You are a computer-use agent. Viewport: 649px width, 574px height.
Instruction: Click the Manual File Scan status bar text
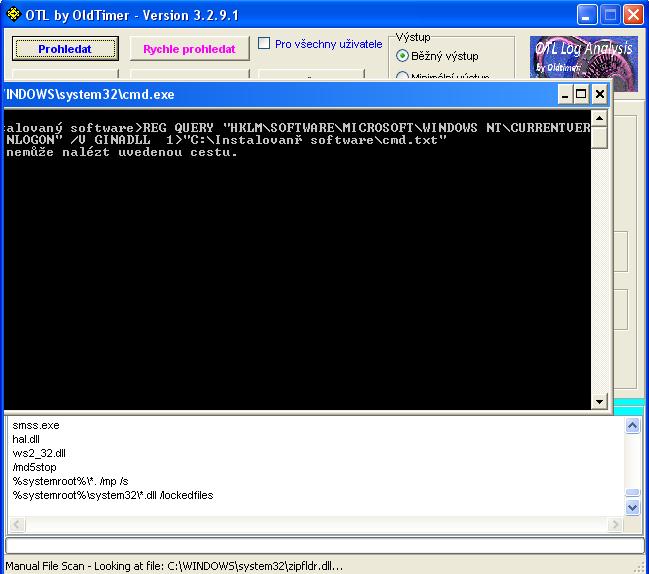174,566
